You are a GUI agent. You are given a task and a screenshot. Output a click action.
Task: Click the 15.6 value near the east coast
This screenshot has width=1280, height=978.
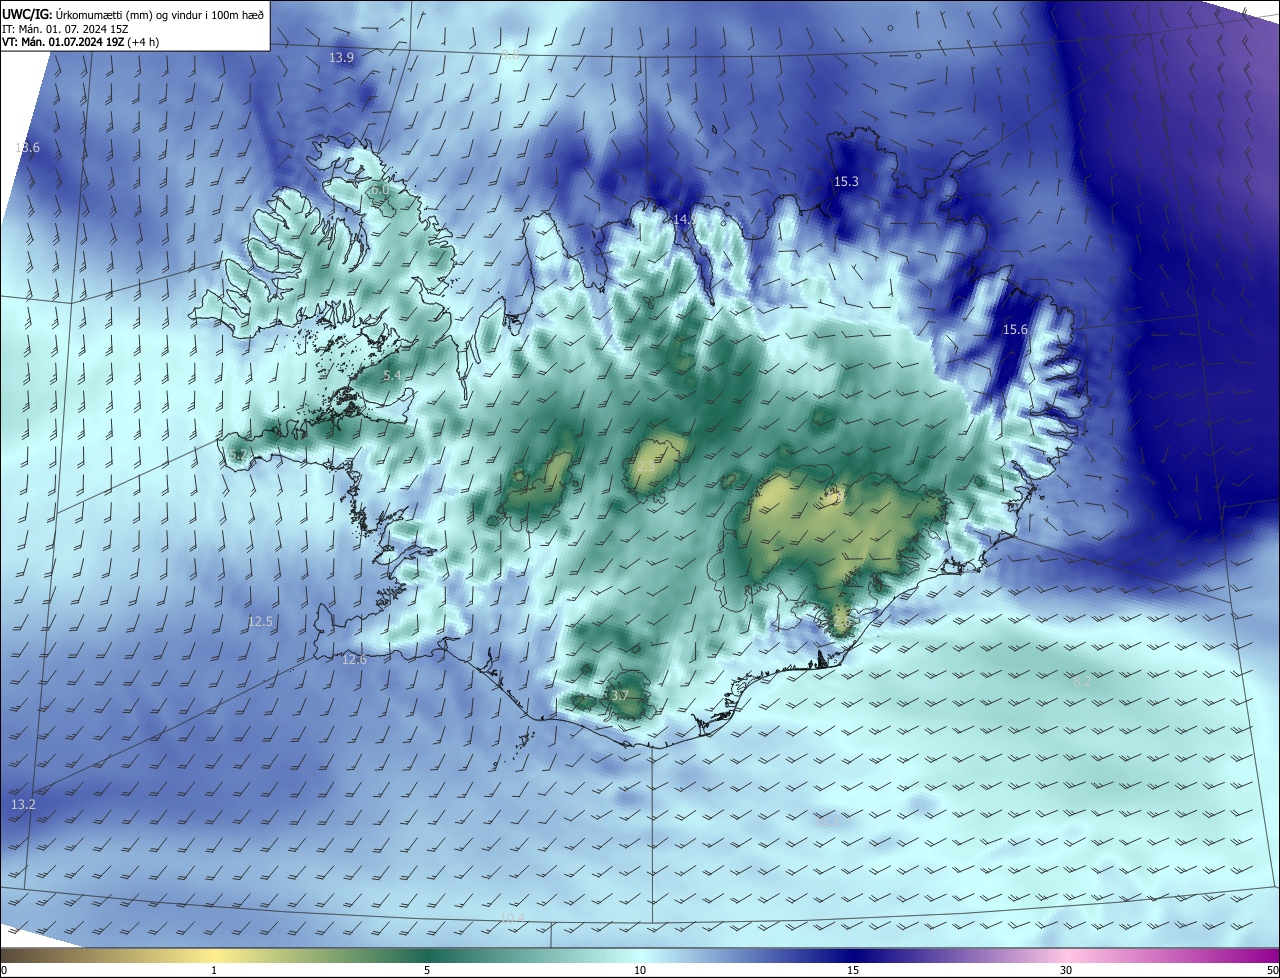tap(1015, 330)
